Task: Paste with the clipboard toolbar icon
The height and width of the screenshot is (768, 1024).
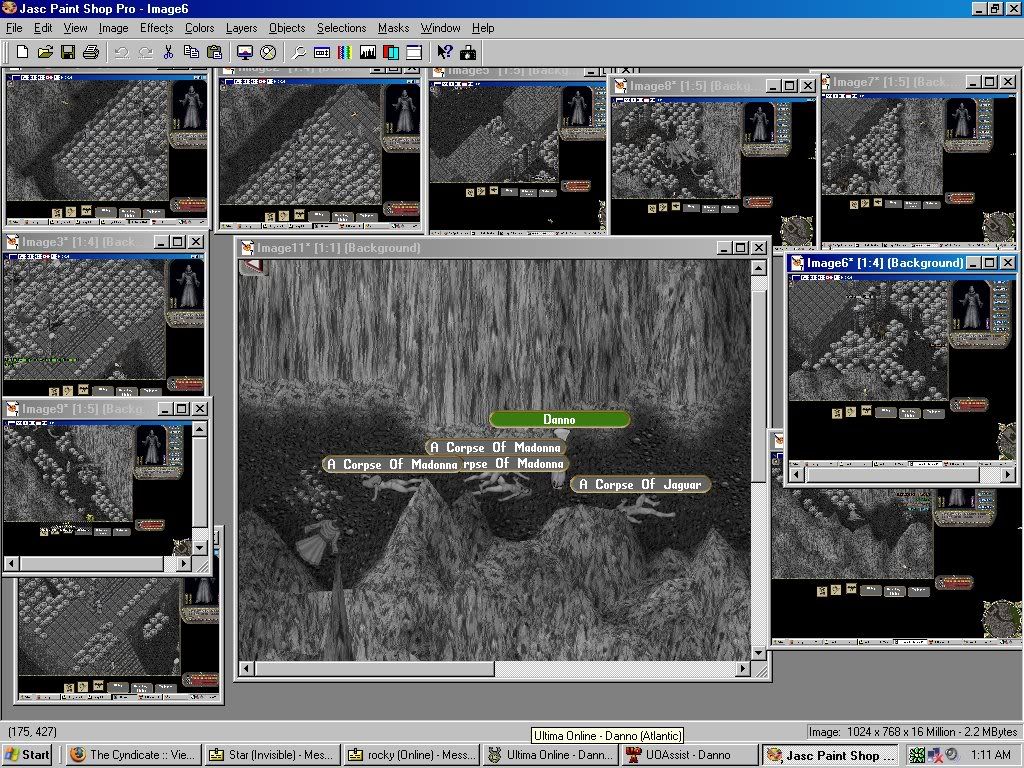Action: click(x=214, y=52)
